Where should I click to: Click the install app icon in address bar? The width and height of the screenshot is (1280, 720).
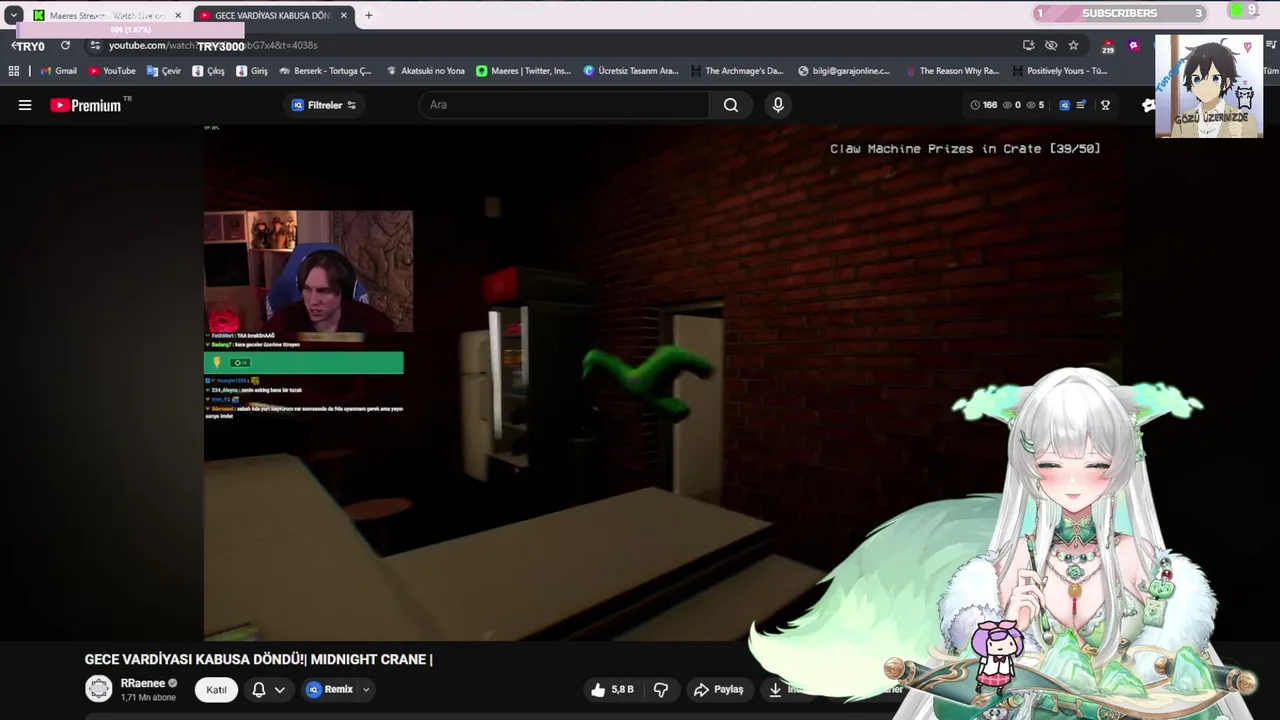tap(1028, 45)
